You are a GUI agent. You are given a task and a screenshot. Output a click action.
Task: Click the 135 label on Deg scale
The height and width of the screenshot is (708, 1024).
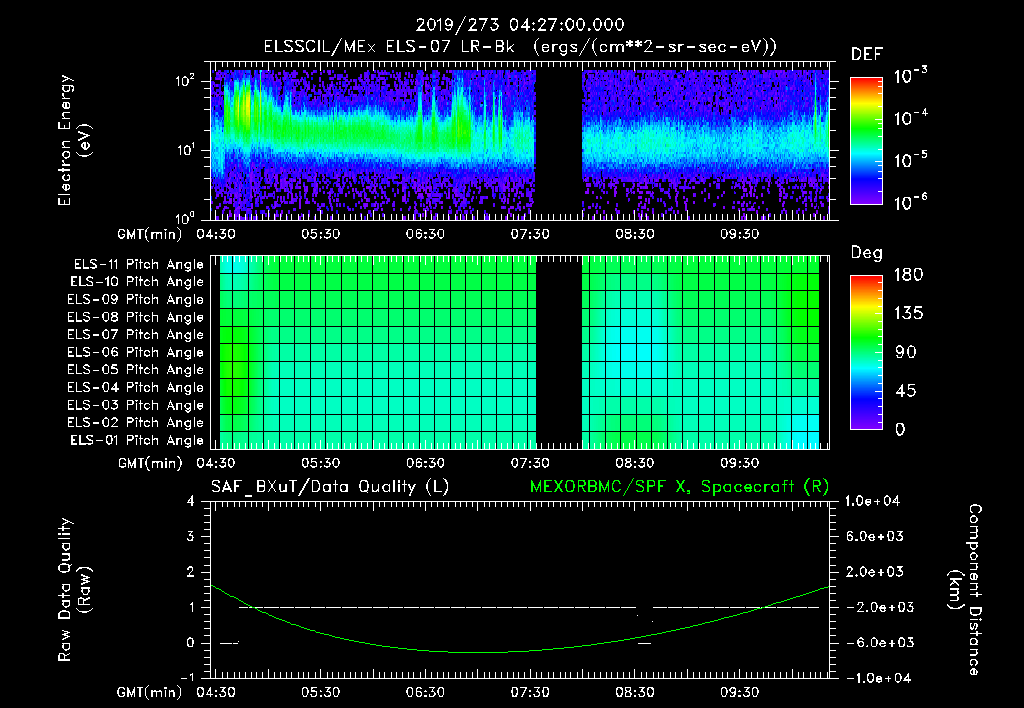908,314
